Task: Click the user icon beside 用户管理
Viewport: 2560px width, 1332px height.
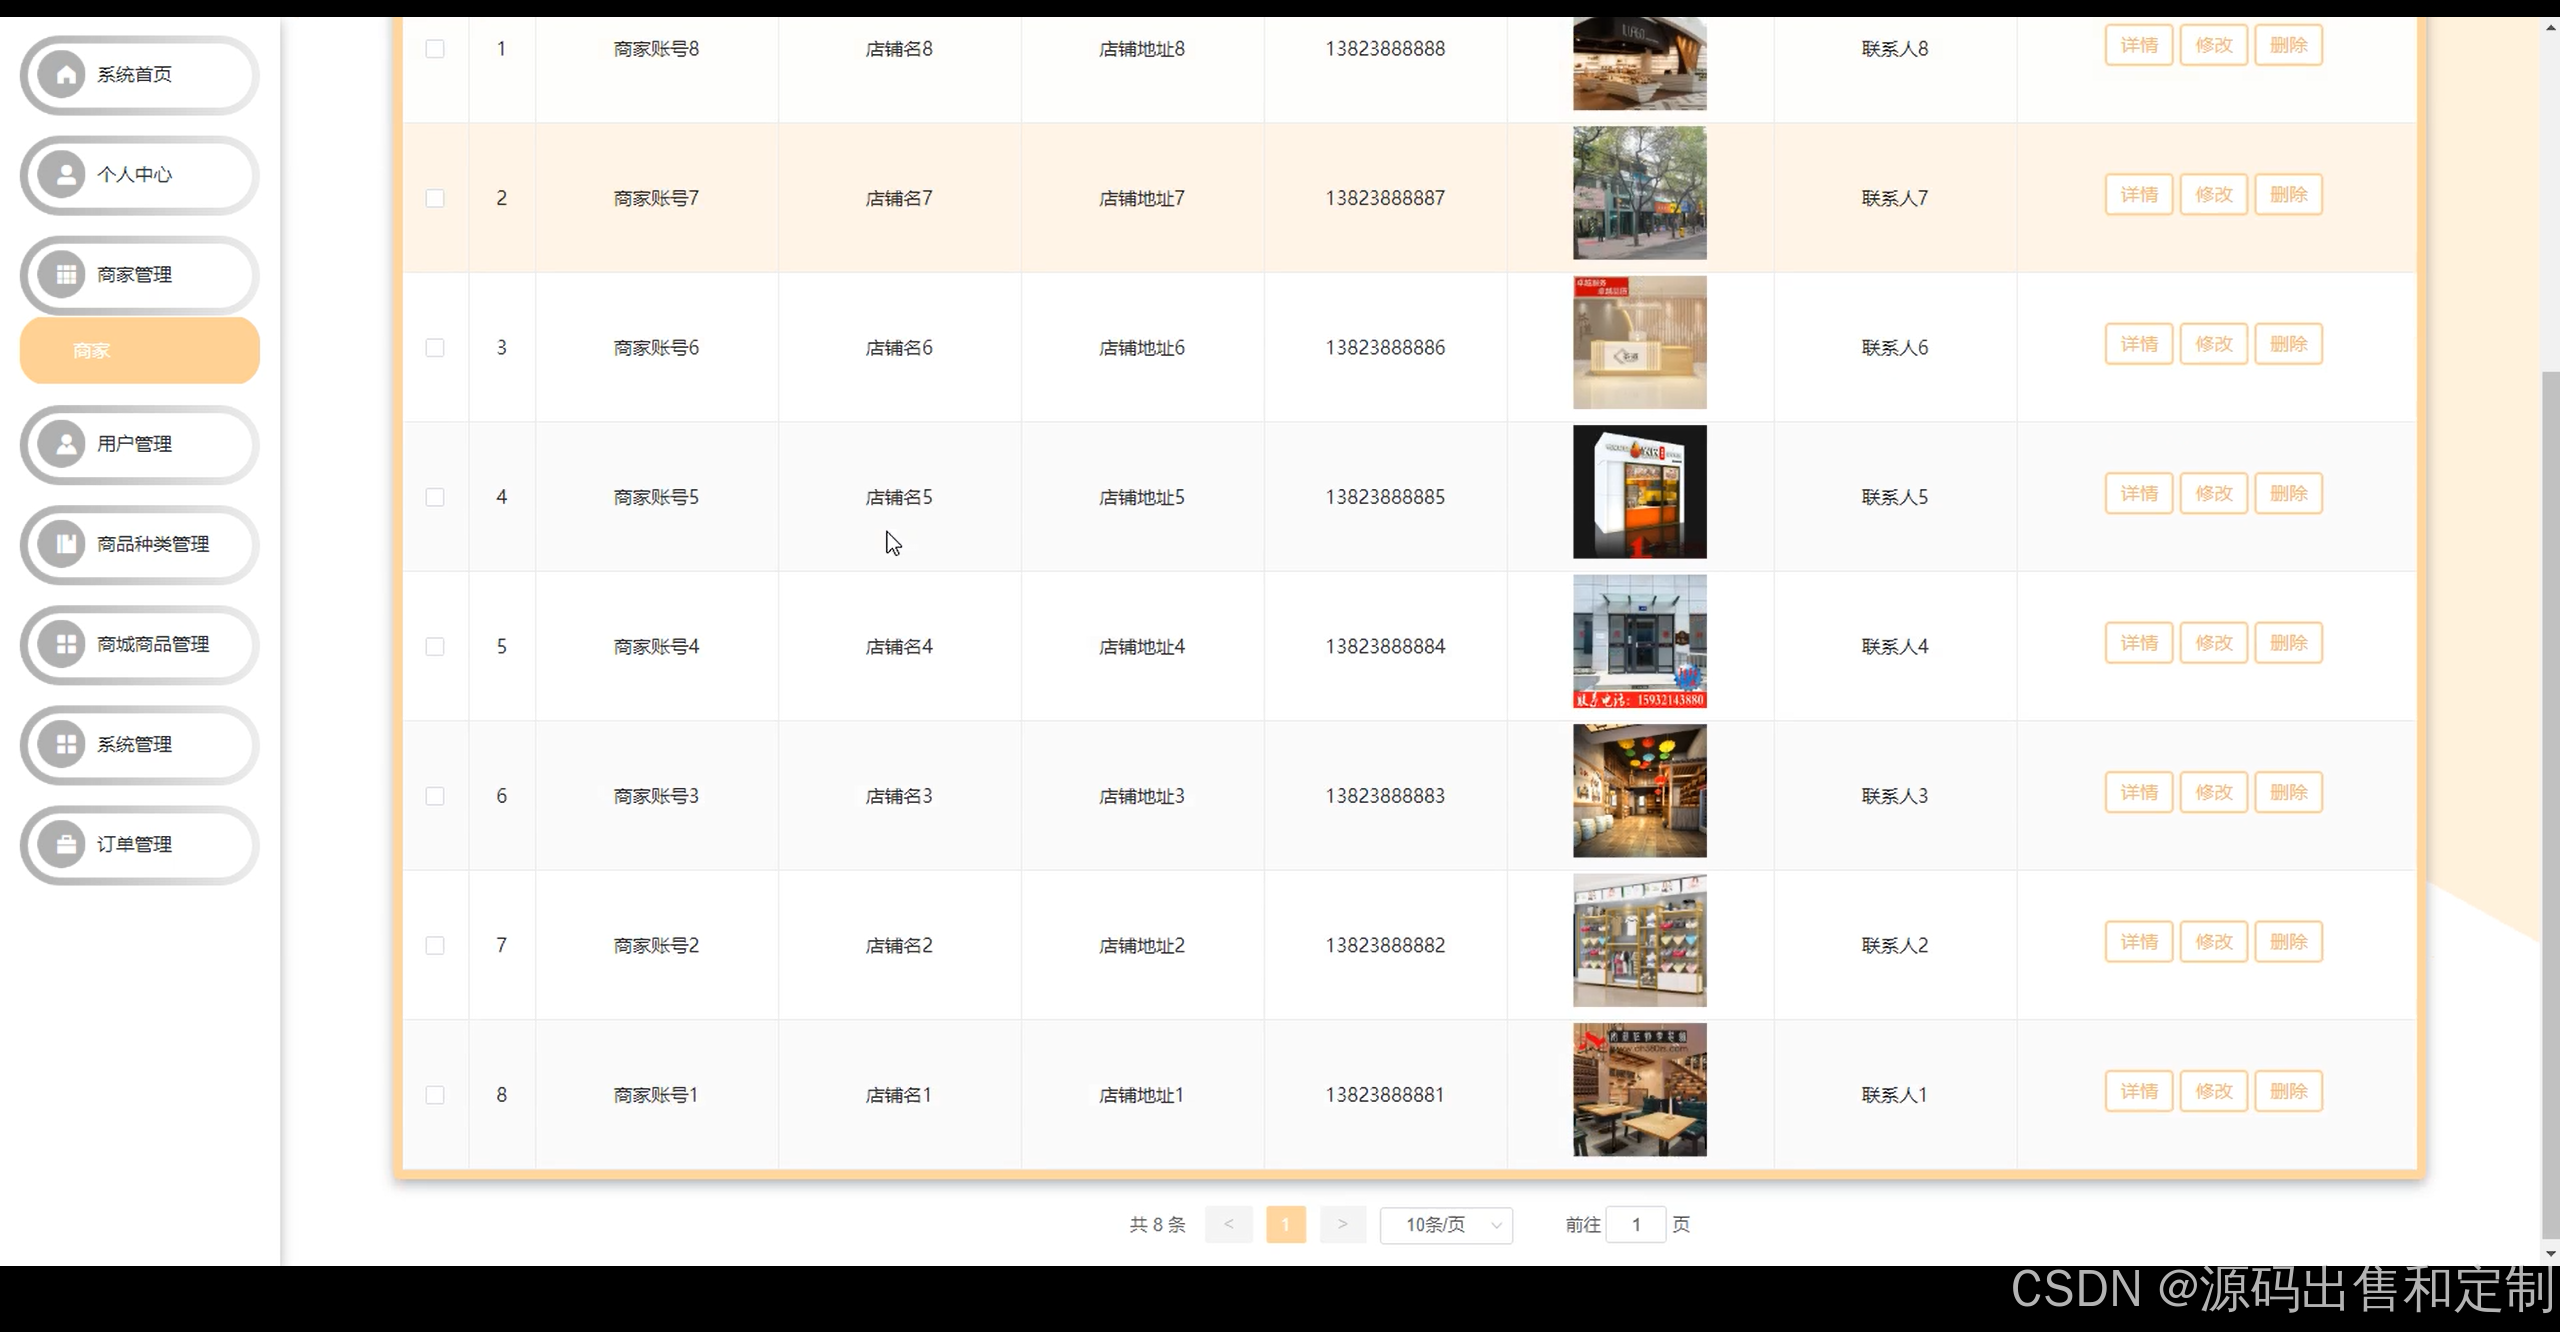Action: point(65,444)
